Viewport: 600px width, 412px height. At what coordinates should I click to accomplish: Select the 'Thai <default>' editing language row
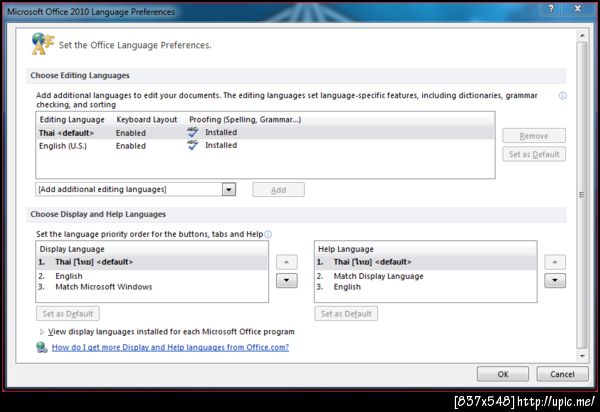pyautogui.click(x=265, y=133)
